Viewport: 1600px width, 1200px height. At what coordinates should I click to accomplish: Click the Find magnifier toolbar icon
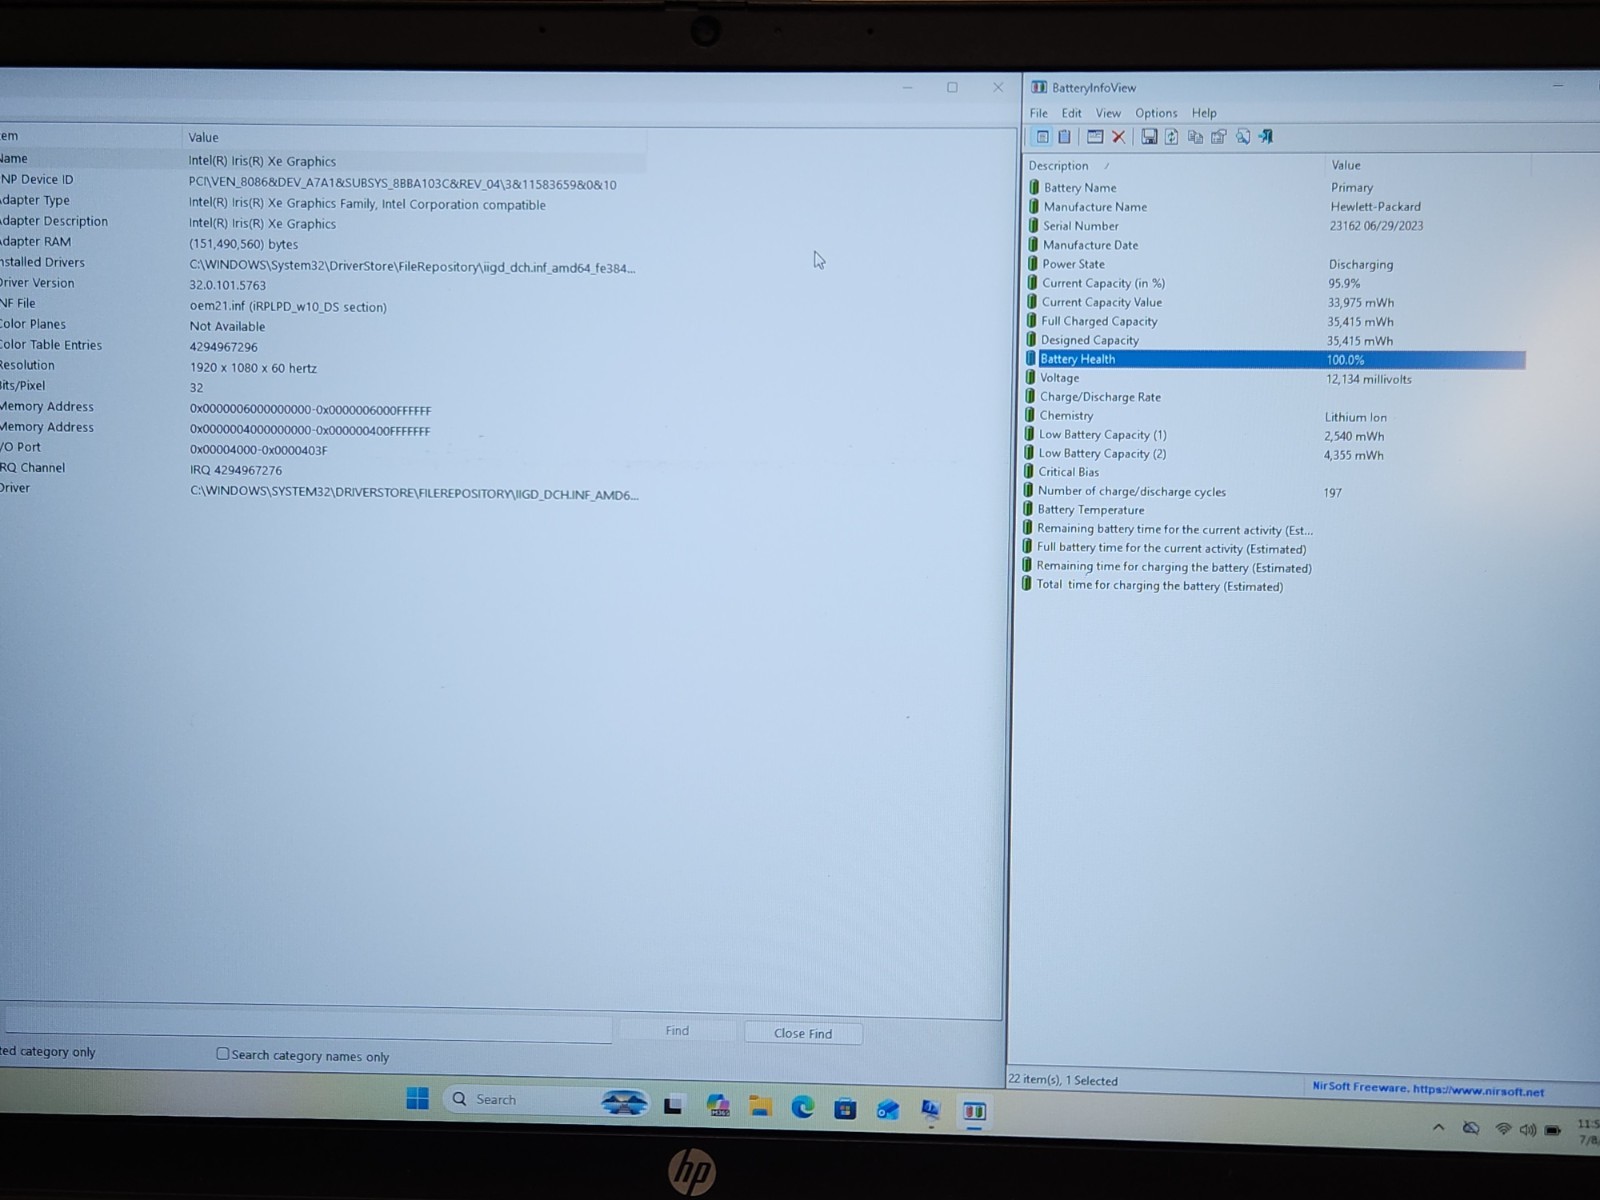tap(1243, 137)
